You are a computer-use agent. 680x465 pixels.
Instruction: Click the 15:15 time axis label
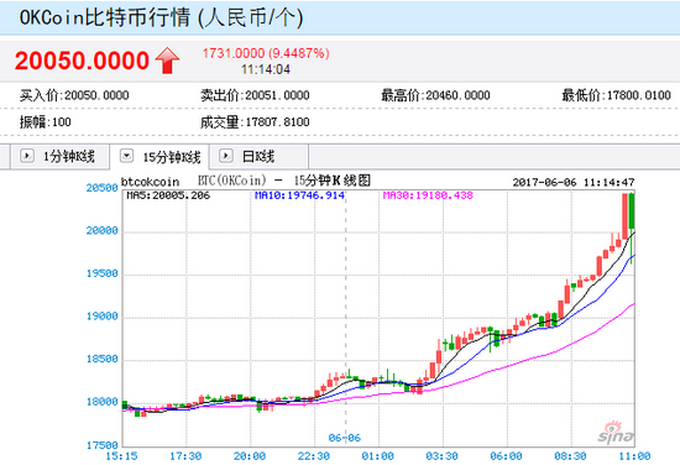click(122, 456)
